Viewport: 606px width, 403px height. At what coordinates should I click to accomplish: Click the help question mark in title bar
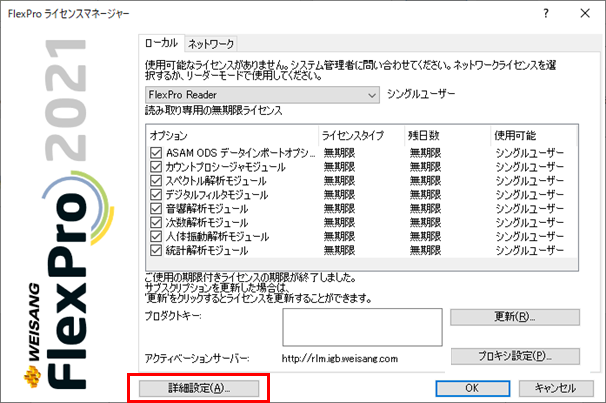pos(546,14)
